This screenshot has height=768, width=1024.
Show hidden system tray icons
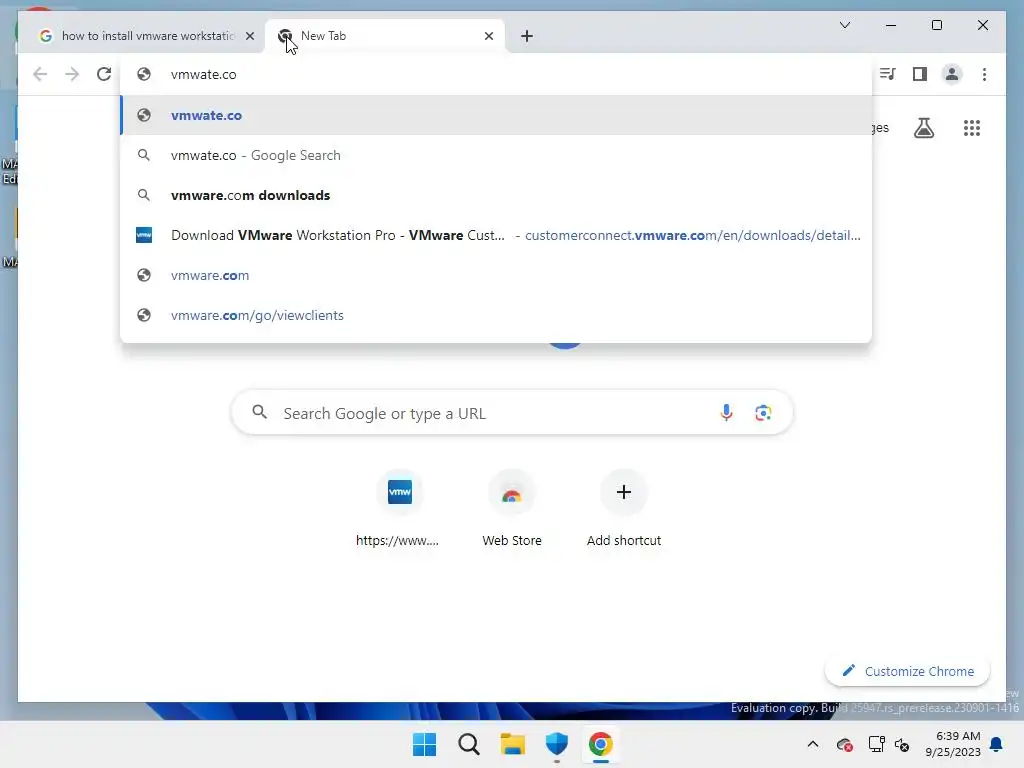click(x=812, y=744)
